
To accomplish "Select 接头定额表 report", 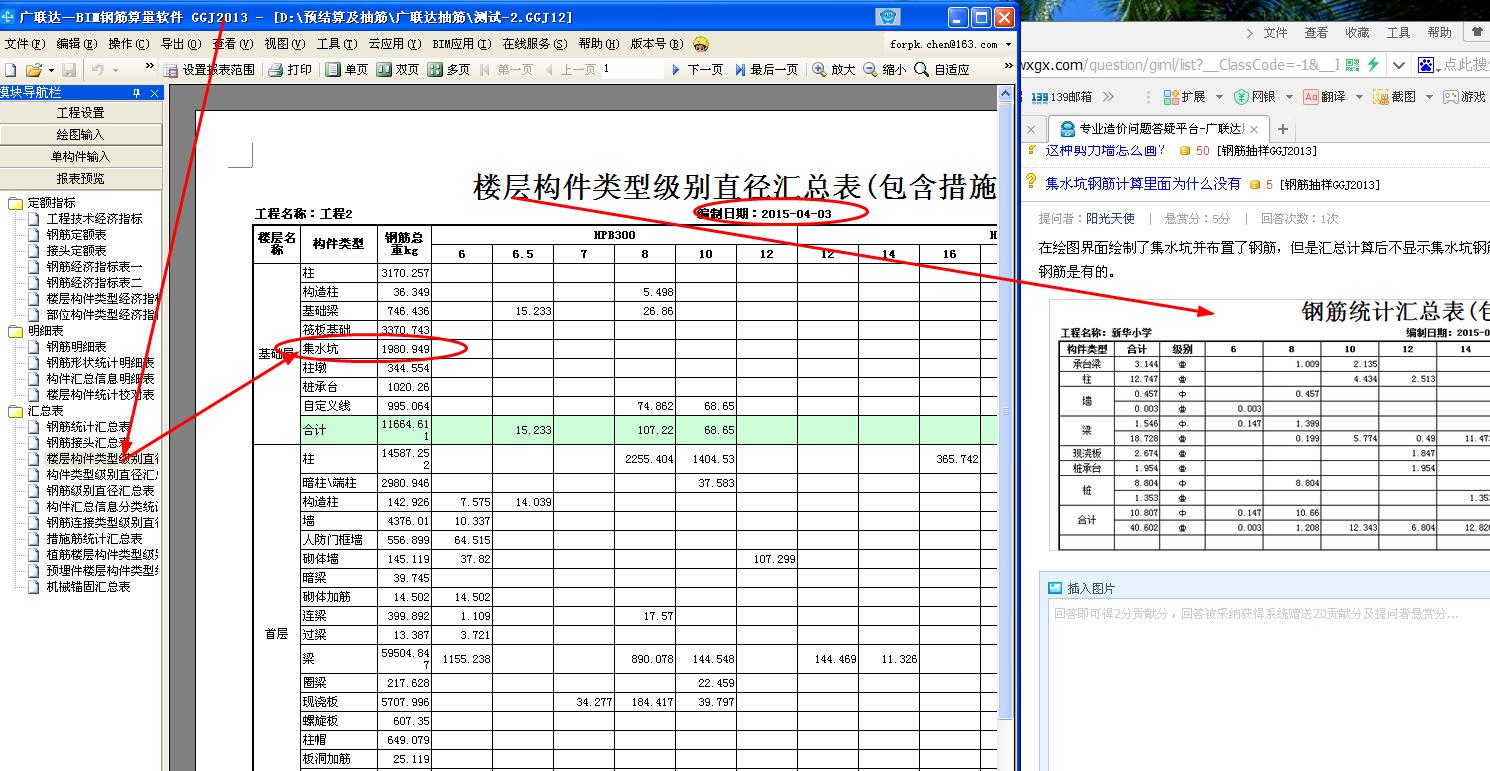I will click(x=76, y=251).
